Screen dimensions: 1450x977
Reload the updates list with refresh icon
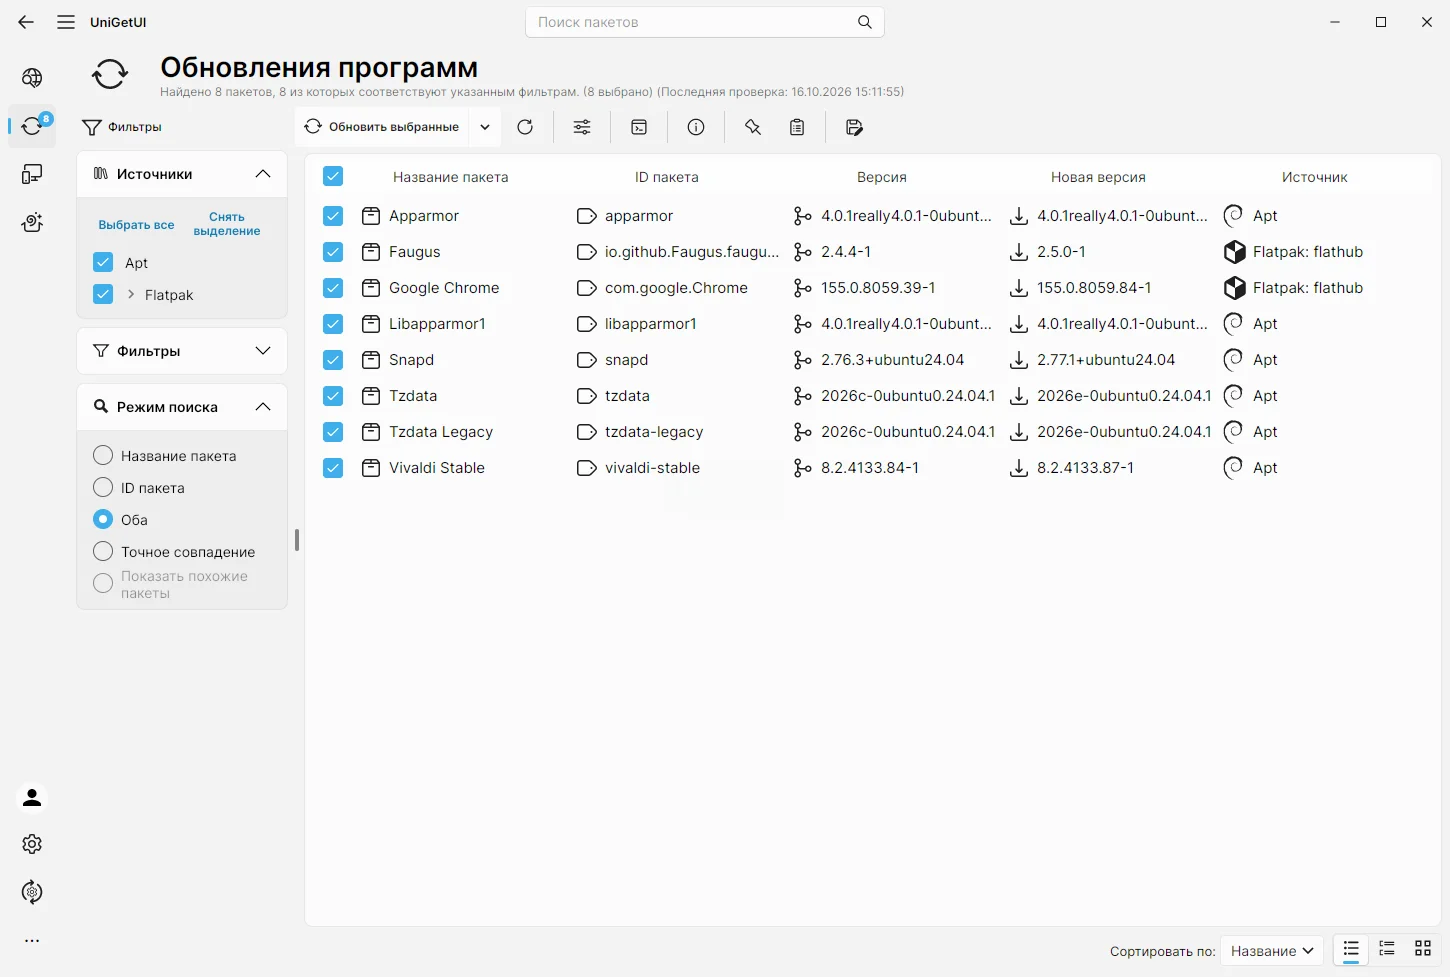525,127
